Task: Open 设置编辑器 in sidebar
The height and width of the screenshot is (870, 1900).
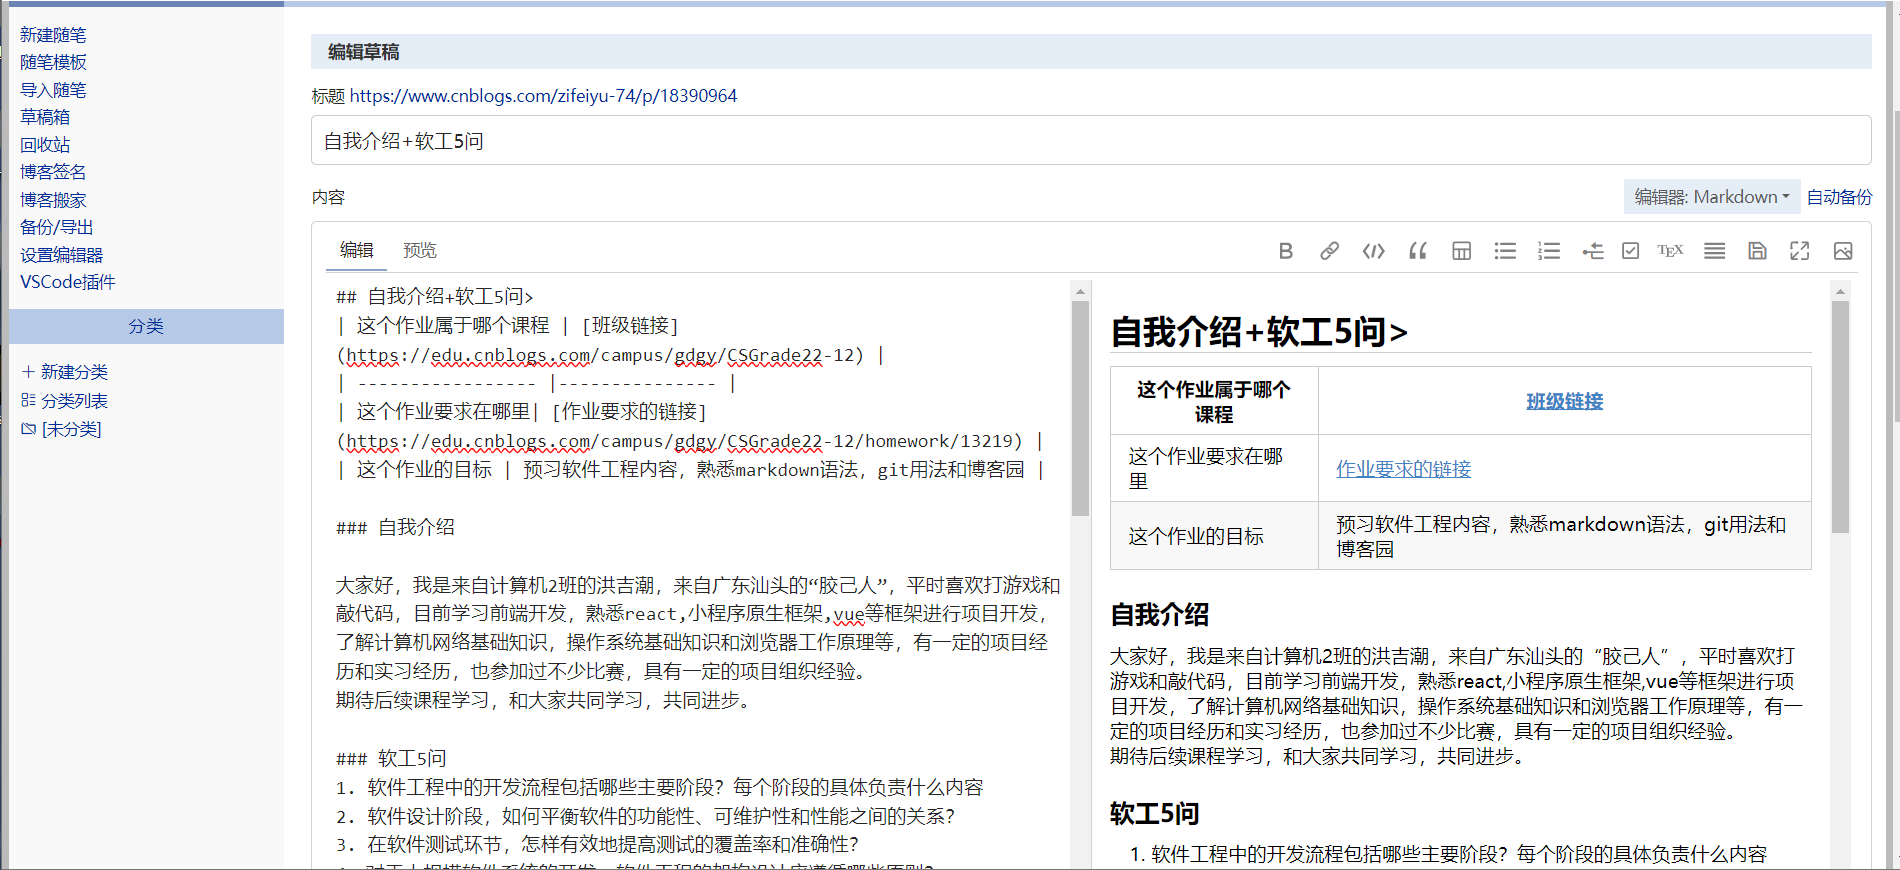Action: pos(62,255)
